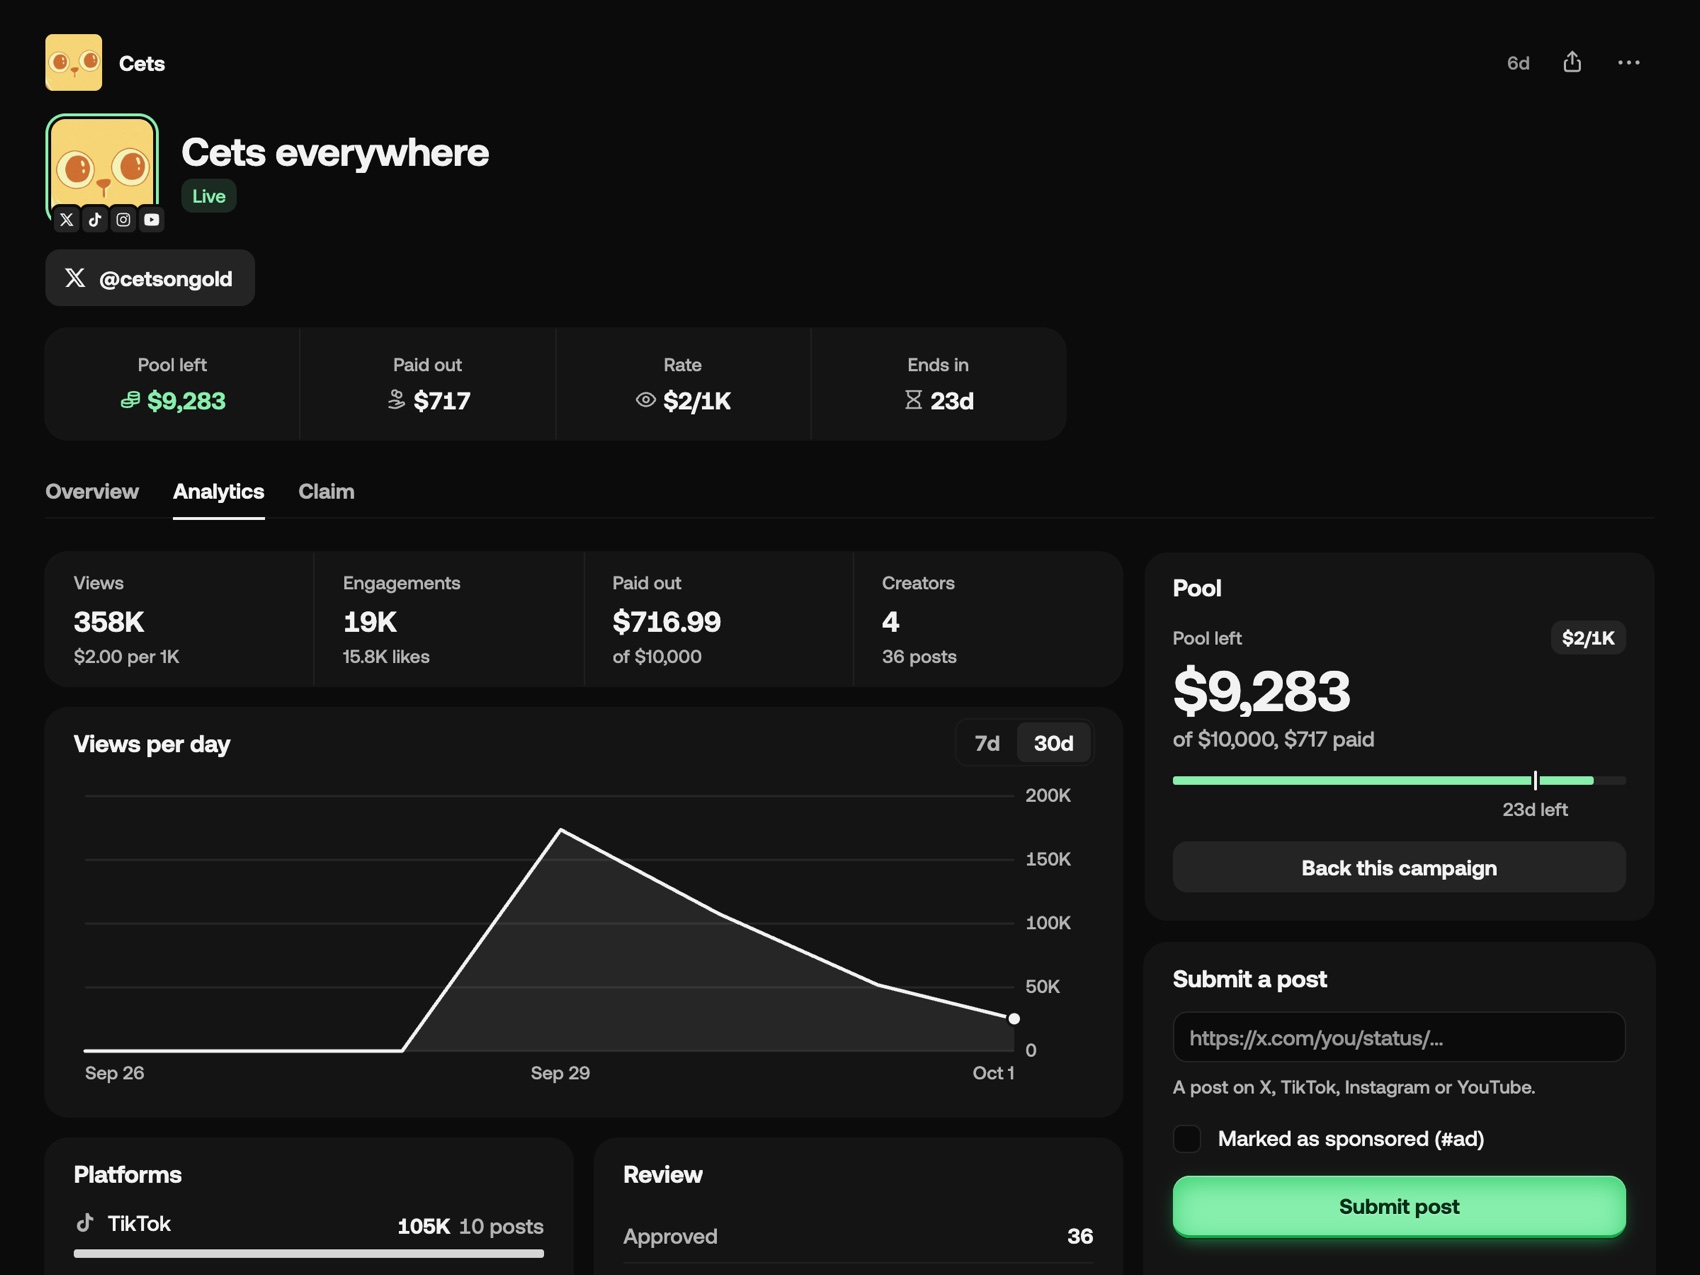Click the pool progress bar marker
Image resolution: width=1700 pixels, height=1275 pixels.
(1535, 780)
